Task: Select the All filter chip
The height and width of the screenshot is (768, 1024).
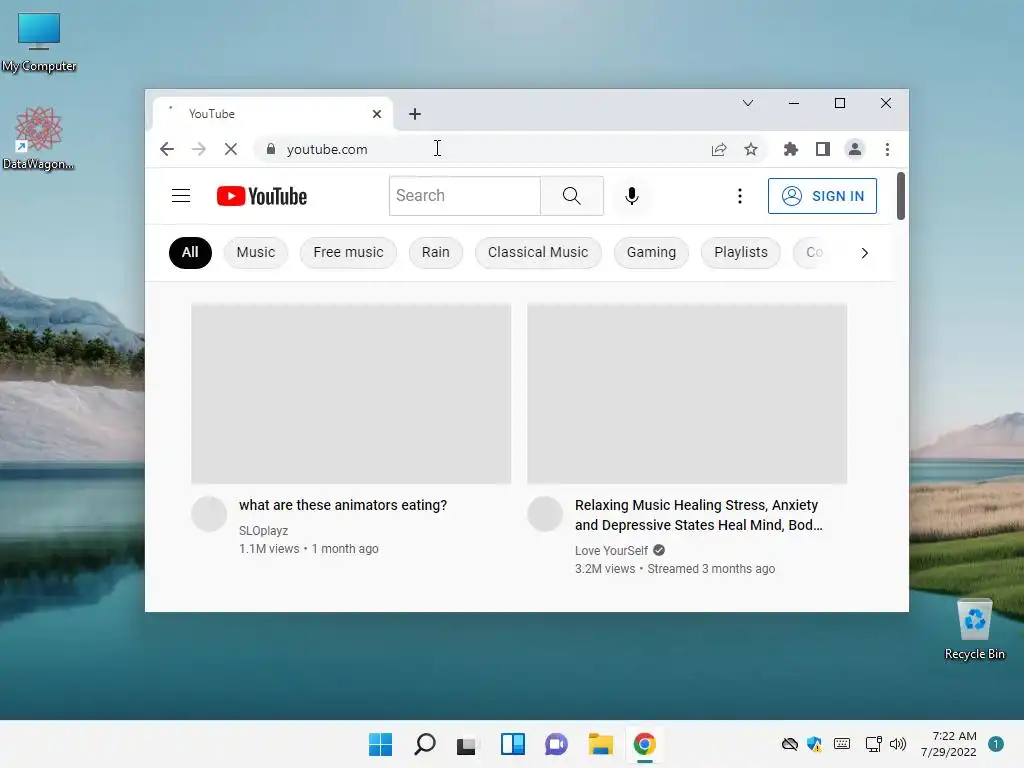Action: (x=190, y=253)
